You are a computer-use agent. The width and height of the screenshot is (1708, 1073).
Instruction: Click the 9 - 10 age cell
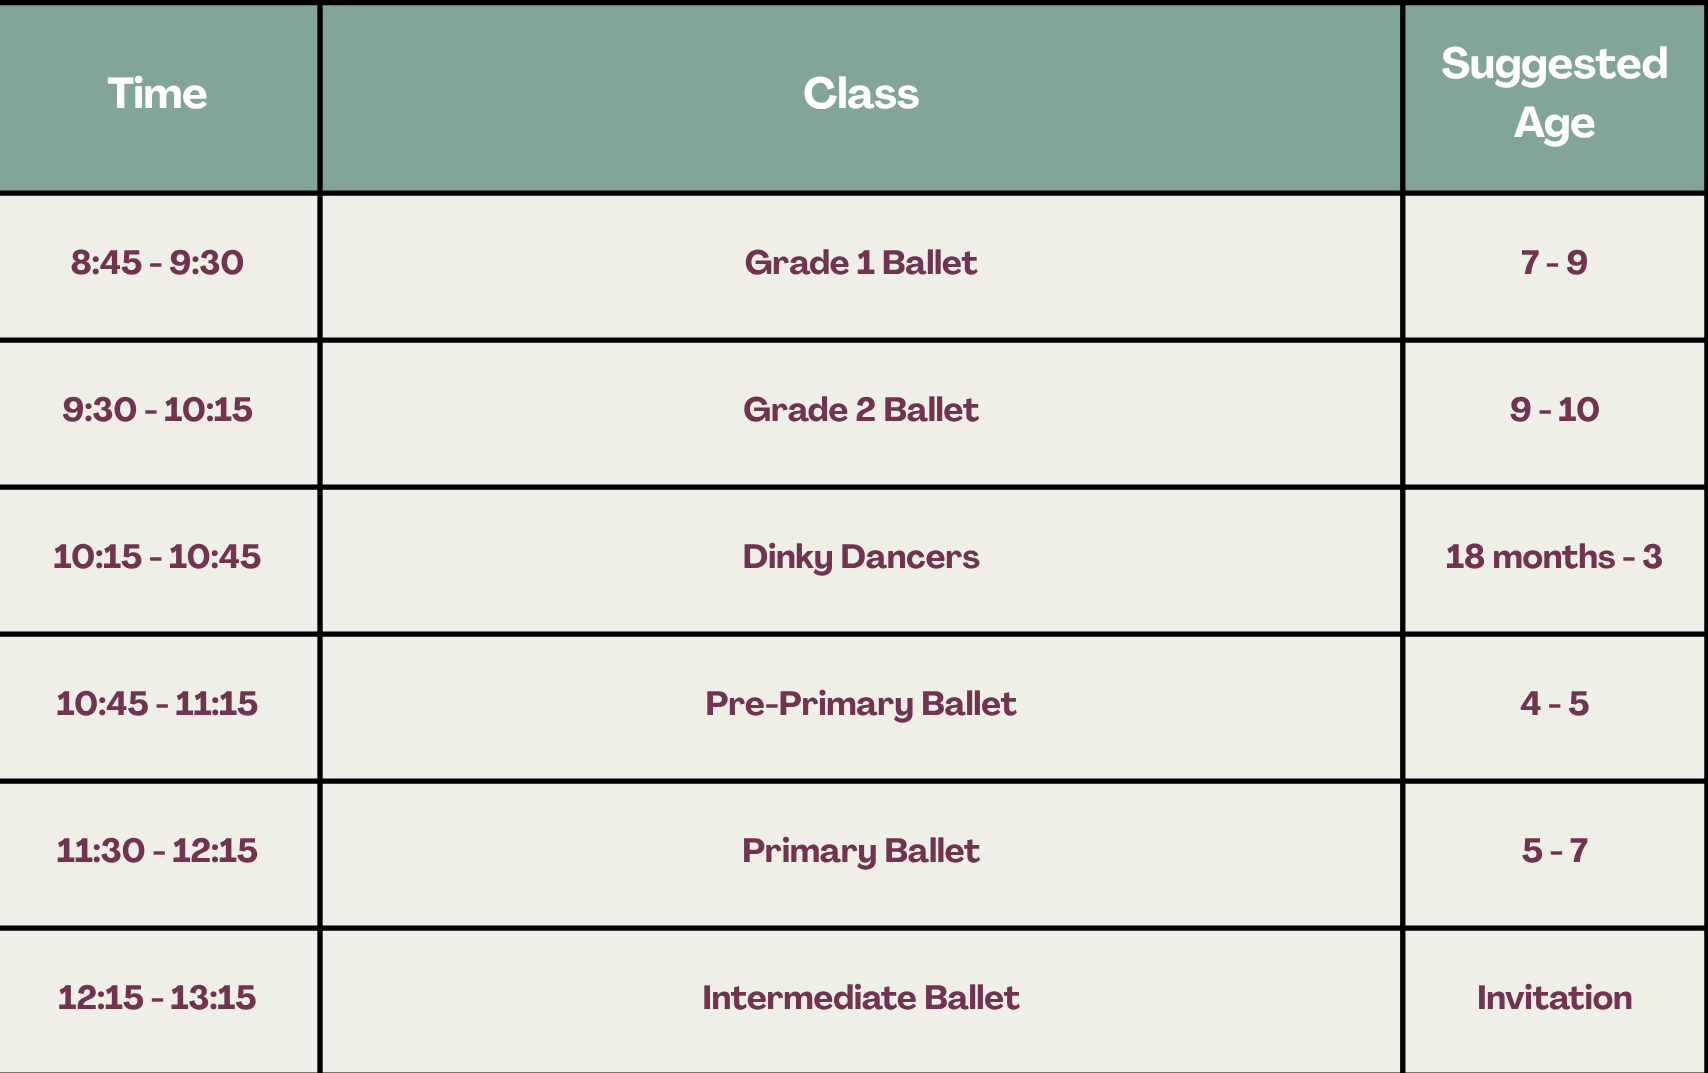click(x=1554, y=410)
